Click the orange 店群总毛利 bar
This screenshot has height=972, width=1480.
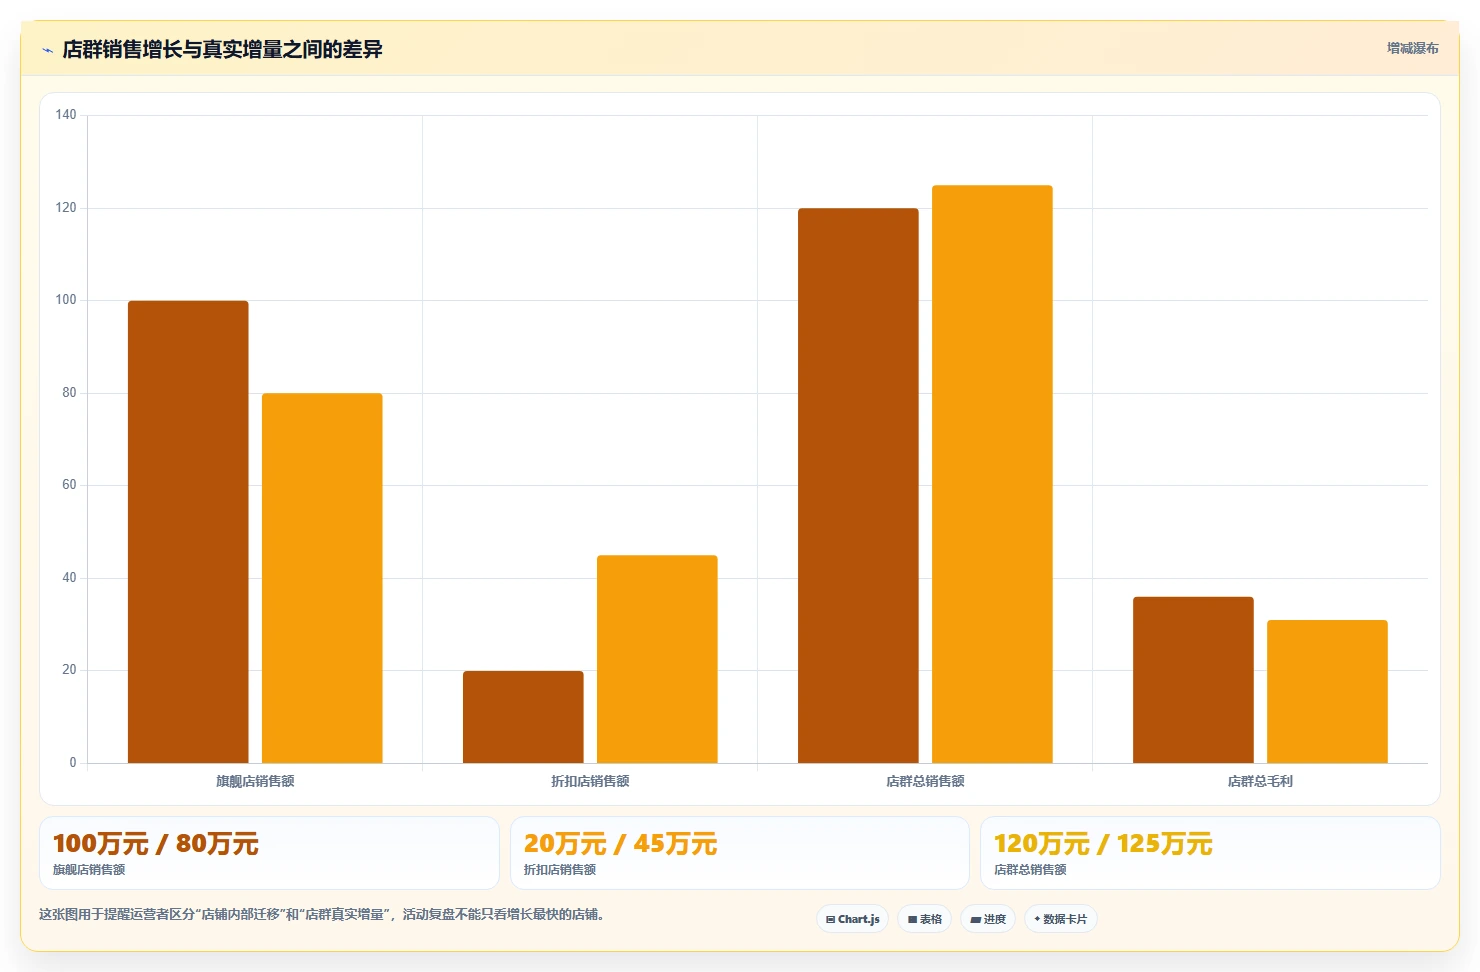point(1327,691)
